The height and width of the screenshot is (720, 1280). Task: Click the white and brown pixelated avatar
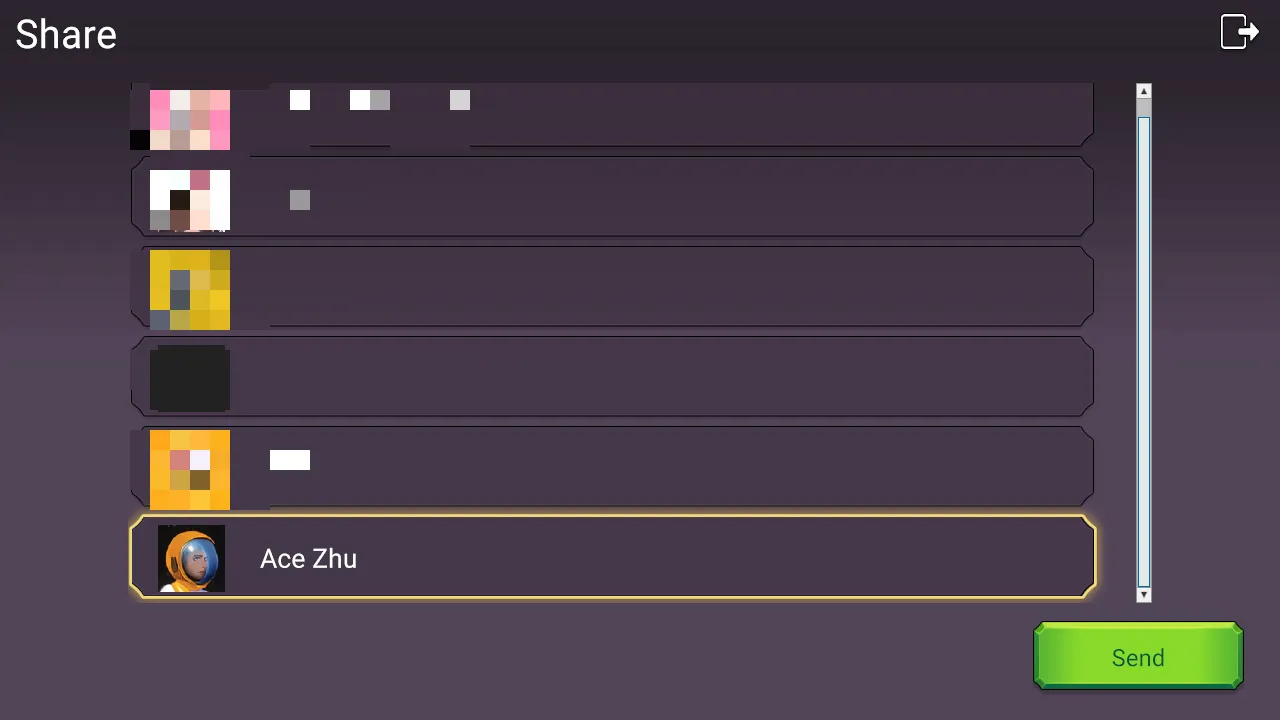point(190,199)
